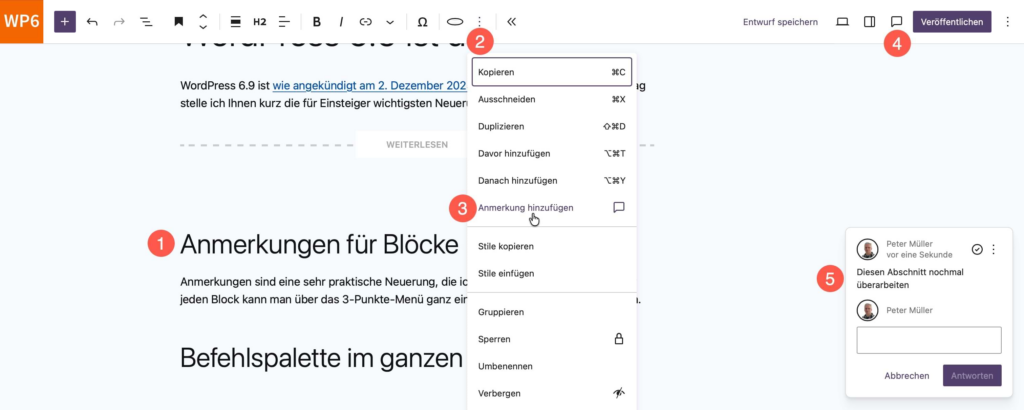Toggle bold formatting
This screenshot has width=1024, height=410.
coord(317,21)
